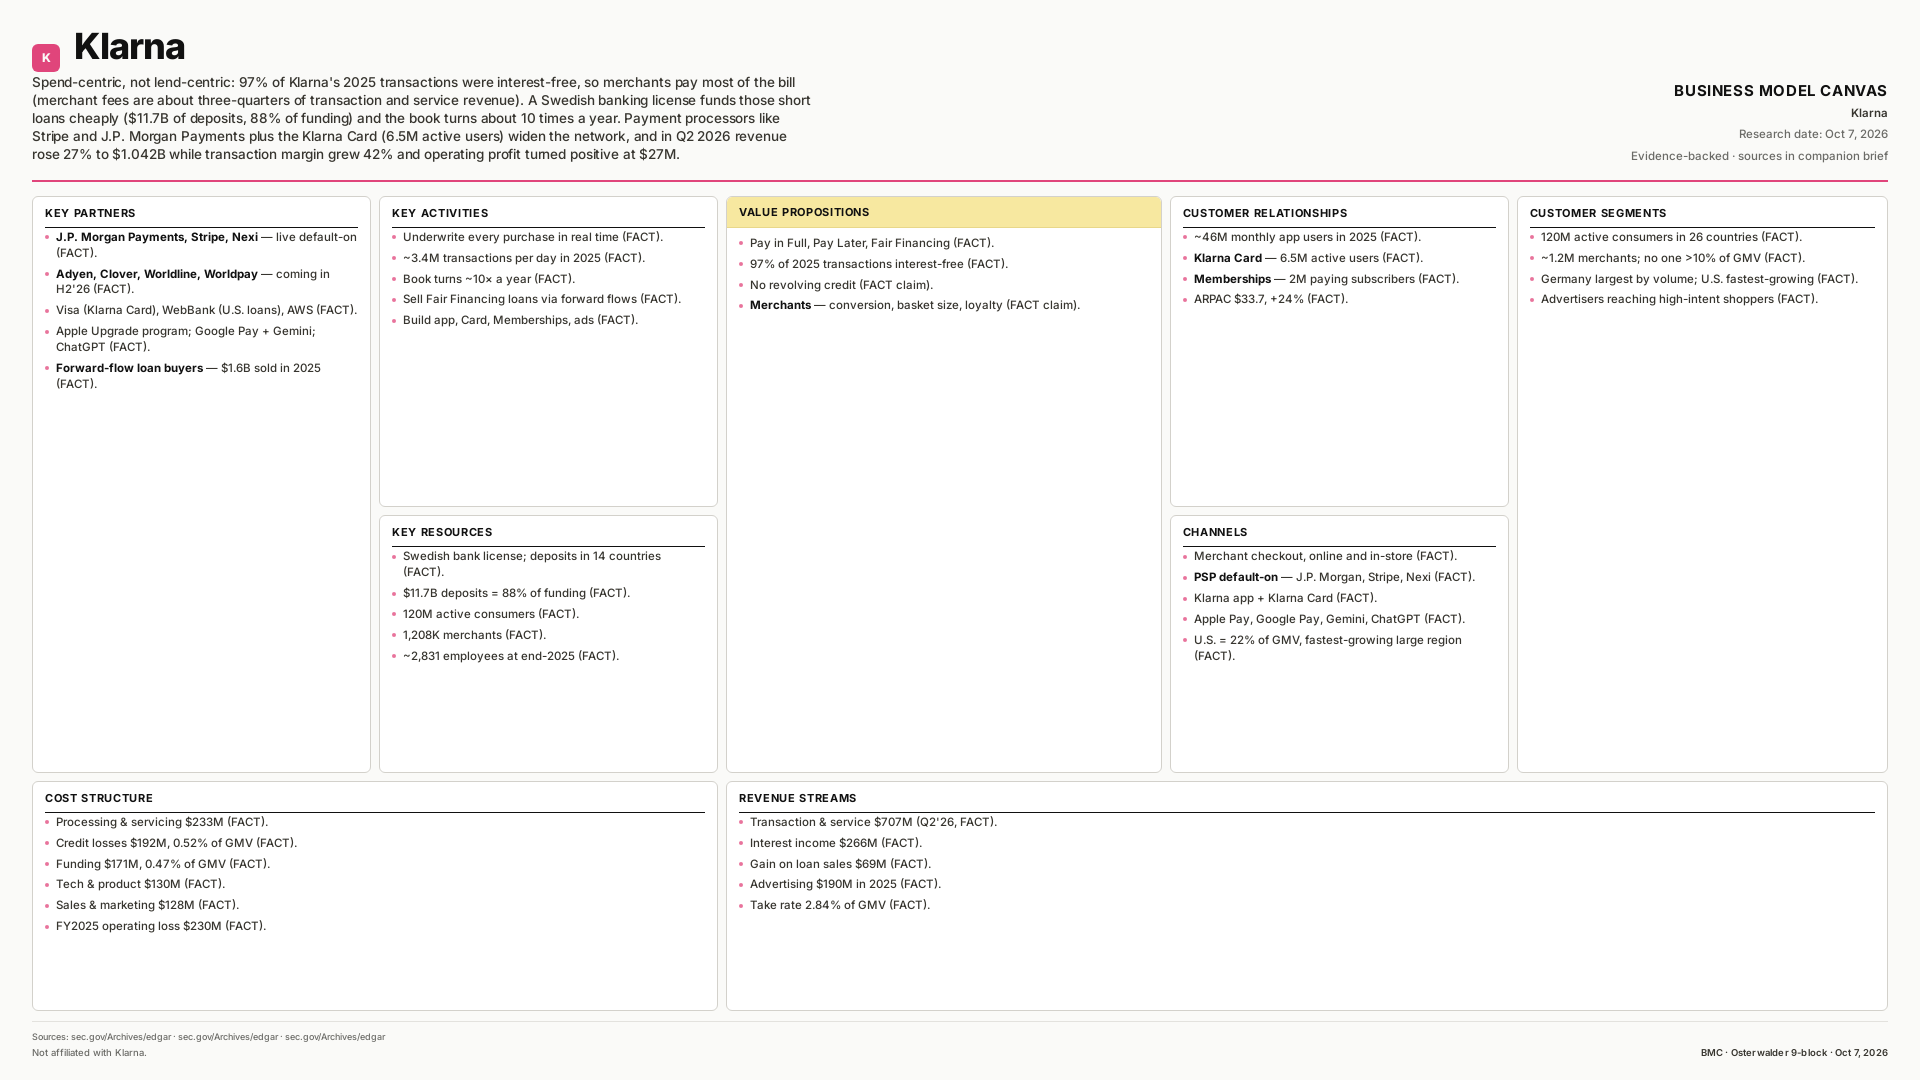Image resolution: width=1920 pixels, height=1080 pixels.
Task: Click the highlighted VALUE PROPOSITIONS header
Action: click(x=944, y=212)
